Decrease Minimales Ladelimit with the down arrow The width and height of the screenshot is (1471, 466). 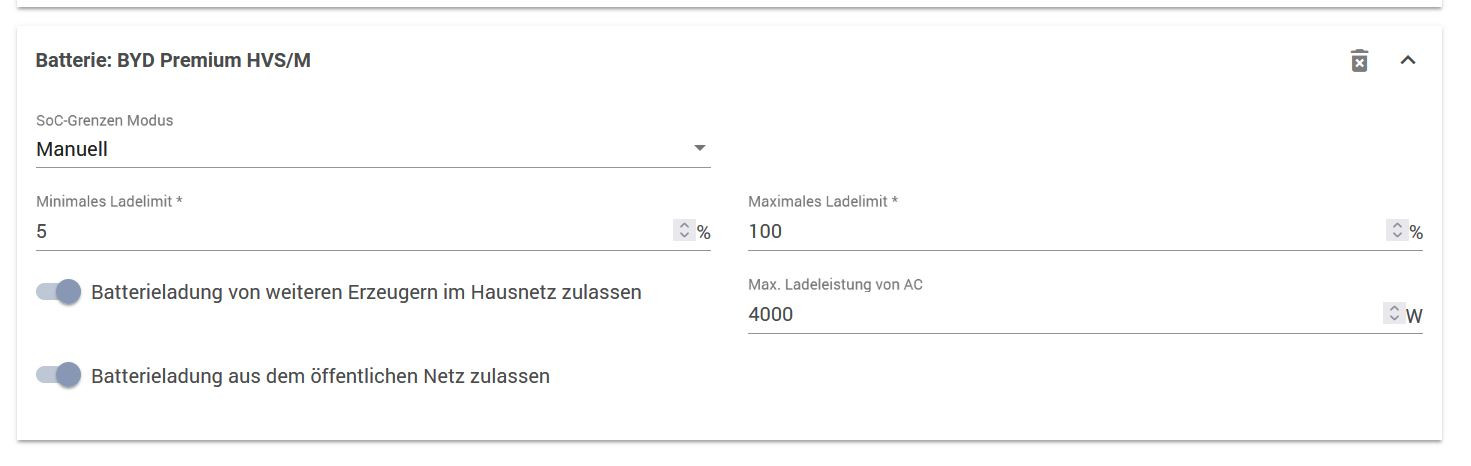tap(684, 236)
